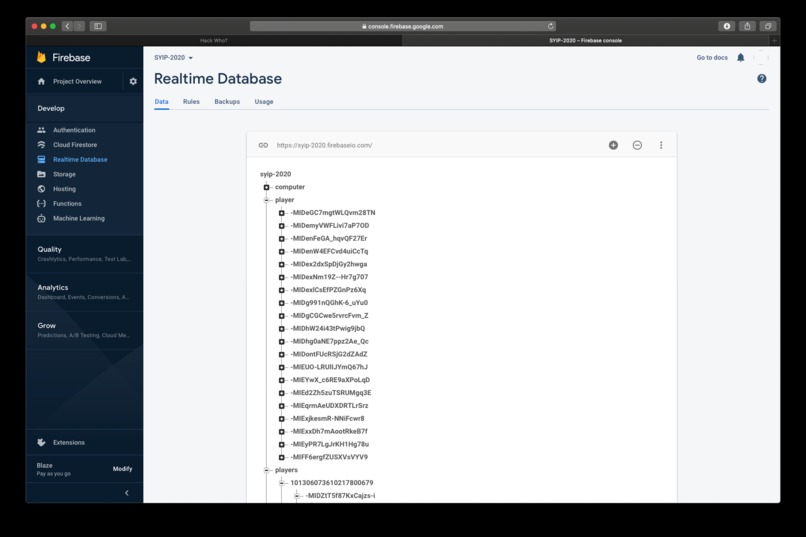Click the minus circle remove icon
This screenshot has height=537, width=806.
point(637,145)
